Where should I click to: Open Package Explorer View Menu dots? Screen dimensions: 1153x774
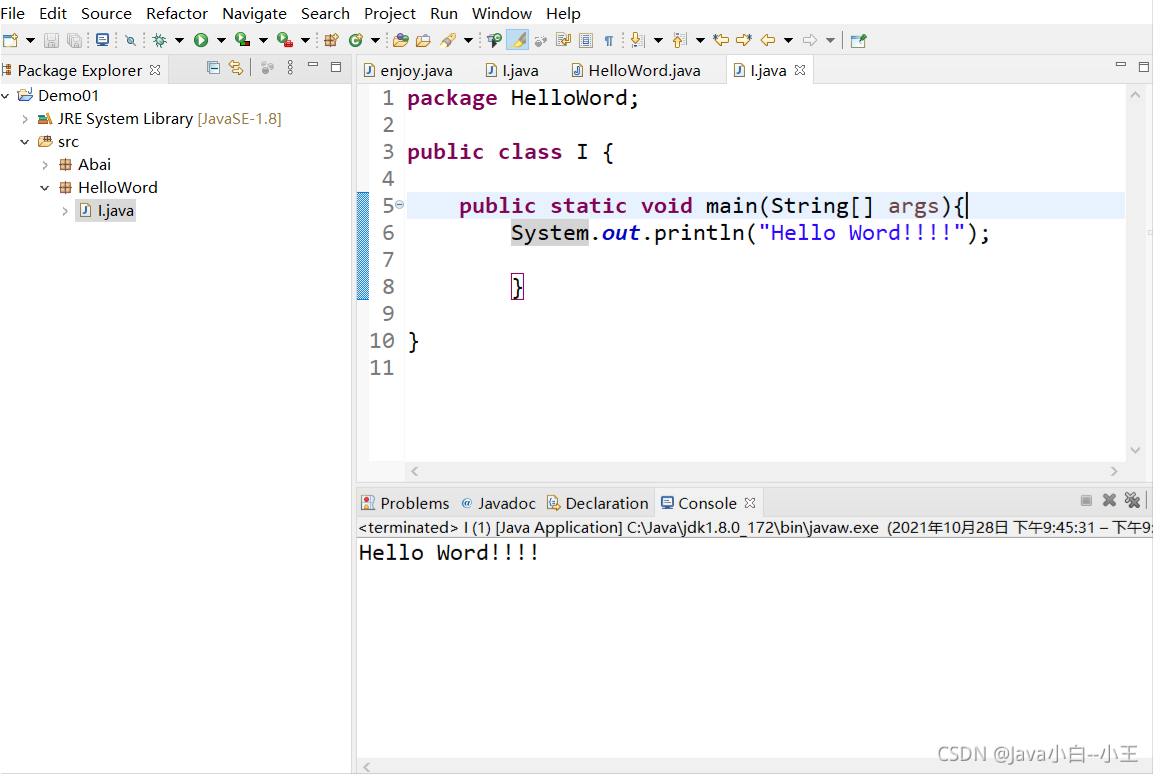[x=290, y=68]
